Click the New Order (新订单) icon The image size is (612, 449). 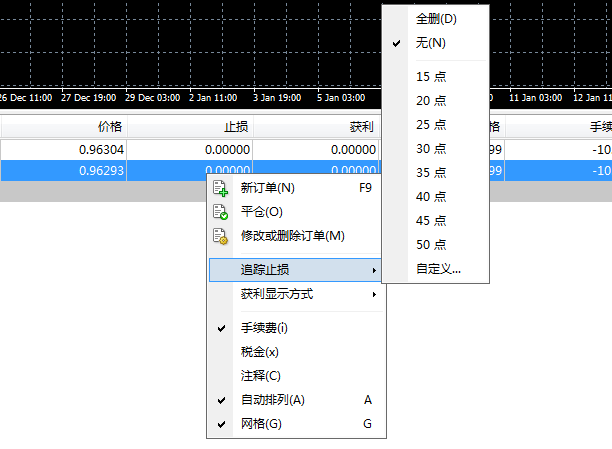pos(221,188)
